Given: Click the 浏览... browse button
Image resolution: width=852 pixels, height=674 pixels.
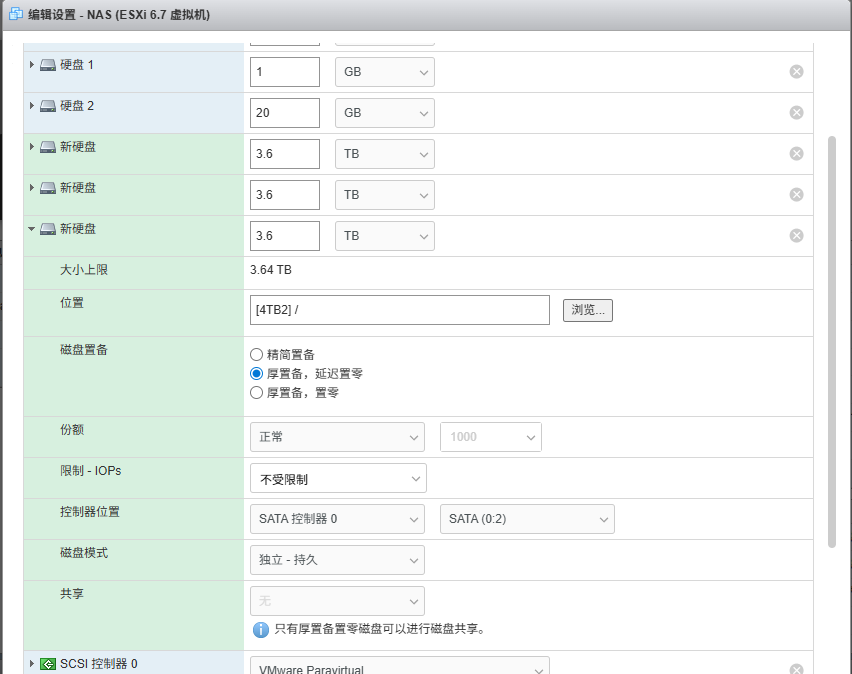Looking at the screenshot, I should (x=588, y=310).
